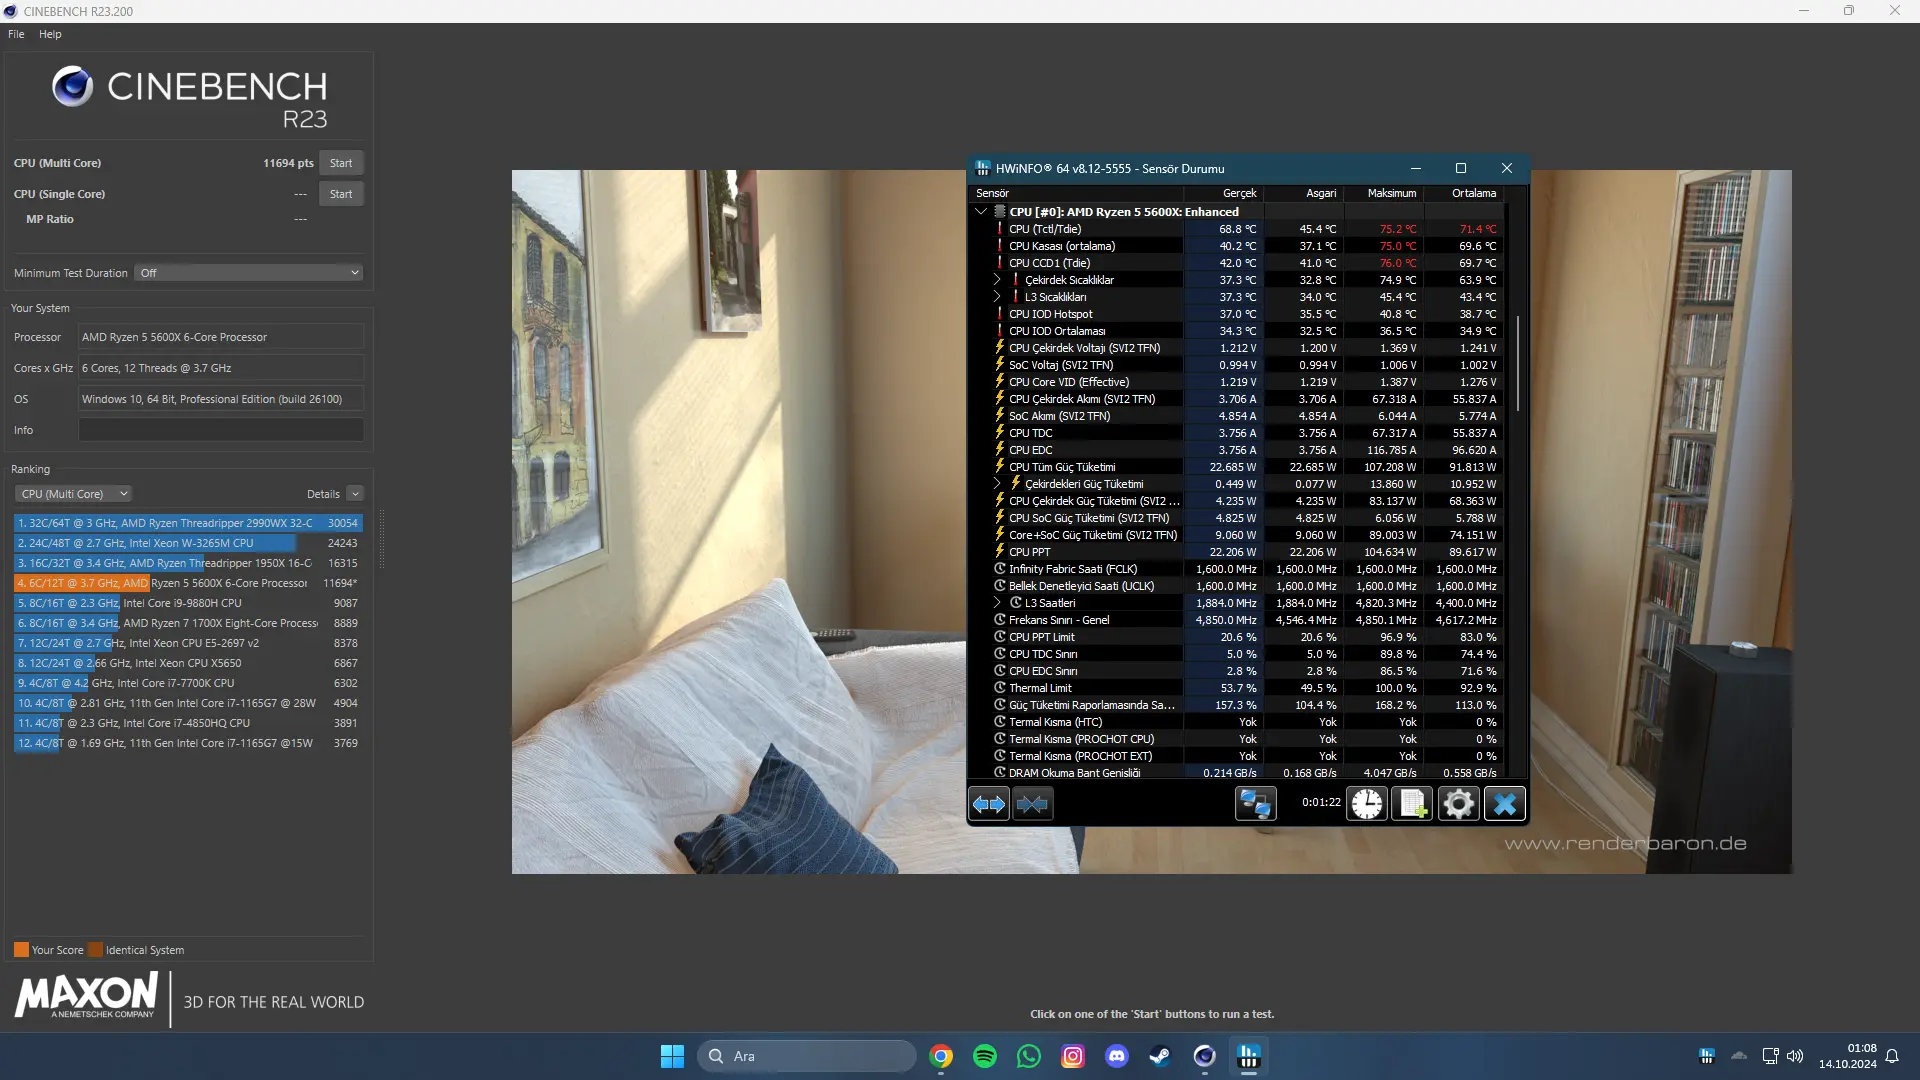1920x1080 pixels.
Task: Expand the ranking Details arrow
Action: (x=355, y=494)
